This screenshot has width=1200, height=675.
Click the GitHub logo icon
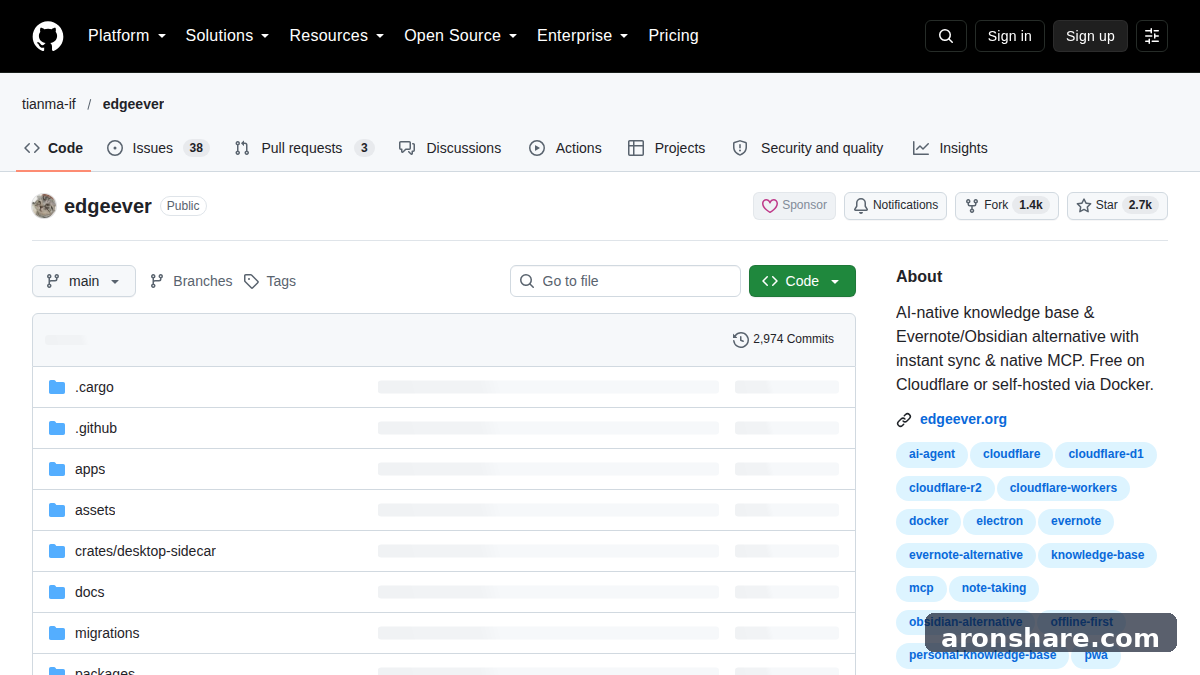click(48, 36)
